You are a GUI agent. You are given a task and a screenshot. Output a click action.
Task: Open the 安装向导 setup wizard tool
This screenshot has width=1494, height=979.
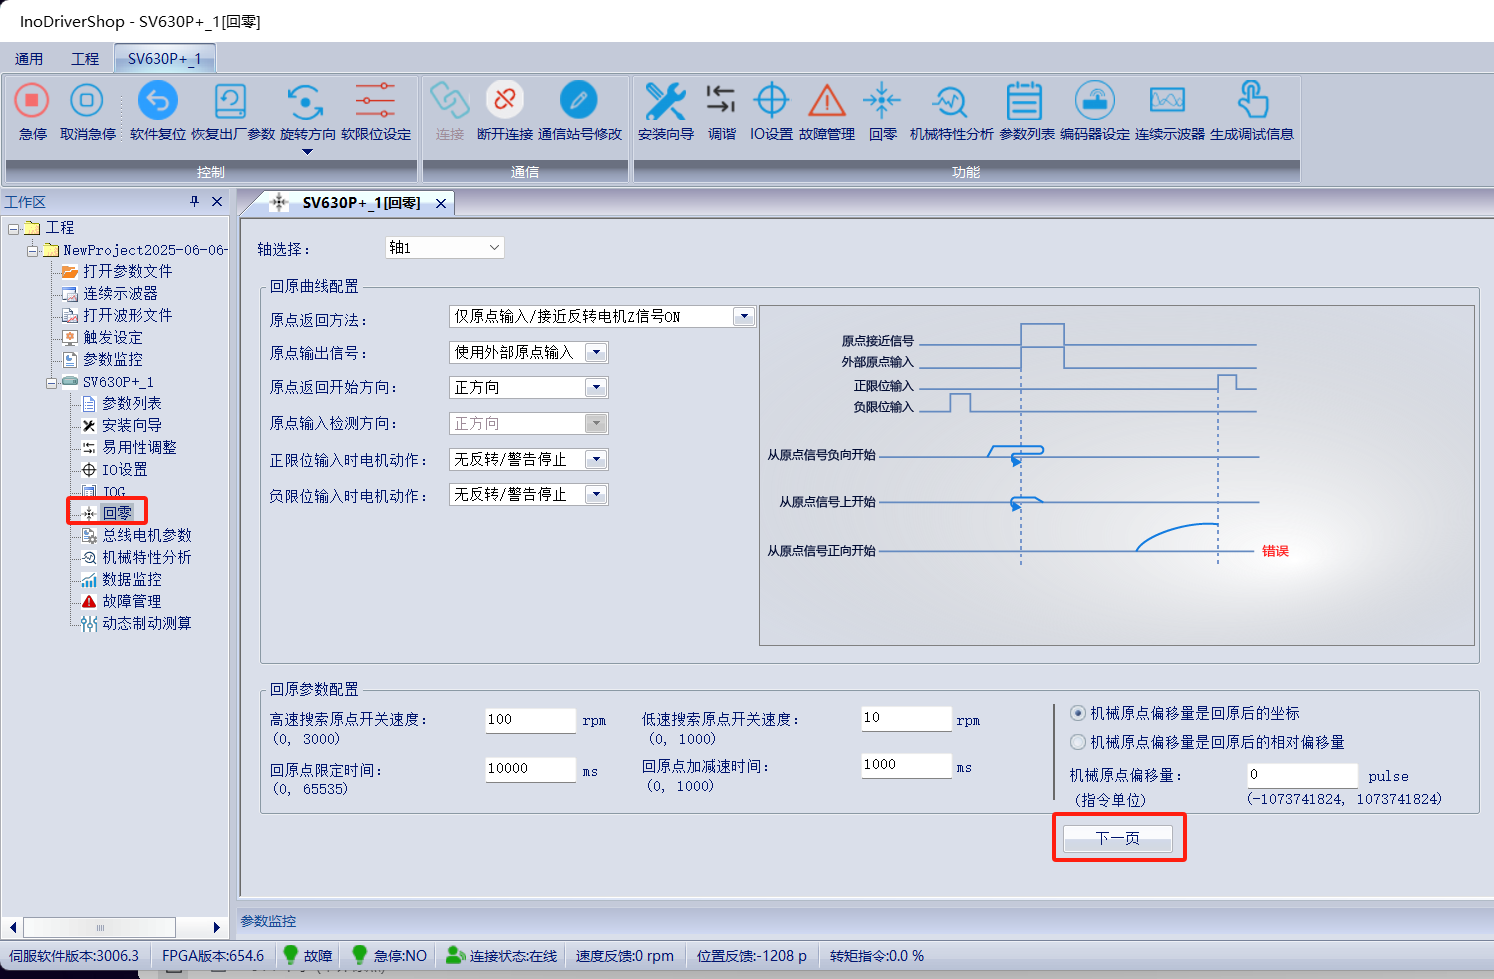(x=665, y=101)
